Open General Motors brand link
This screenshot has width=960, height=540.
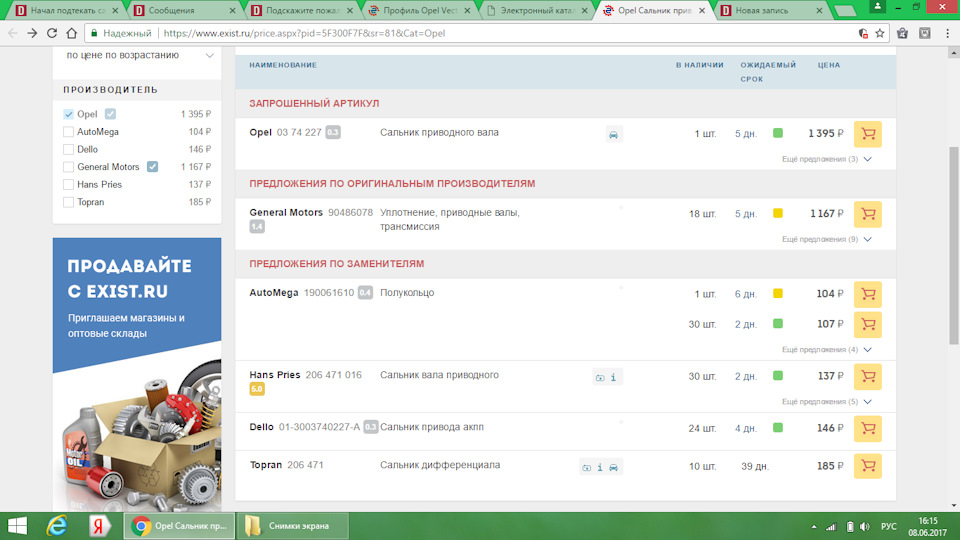click(x=286, y=212)
